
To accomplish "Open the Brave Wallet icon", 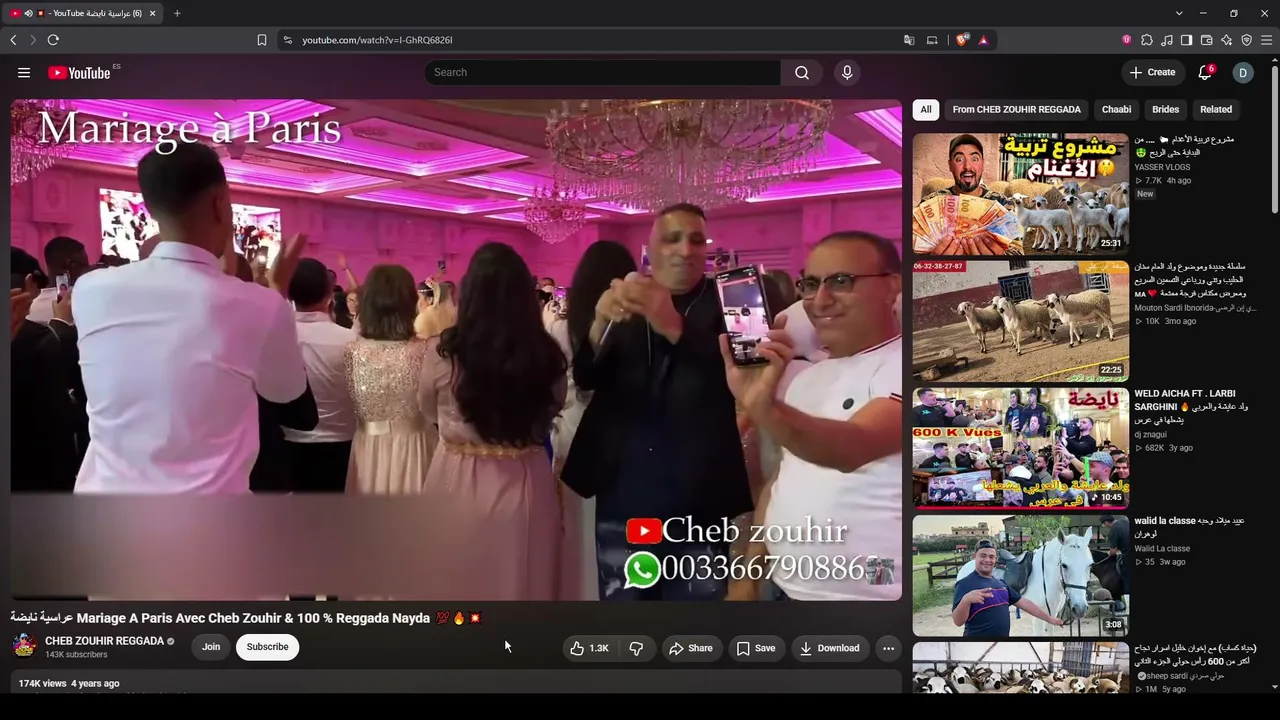I will [1207, 40].
